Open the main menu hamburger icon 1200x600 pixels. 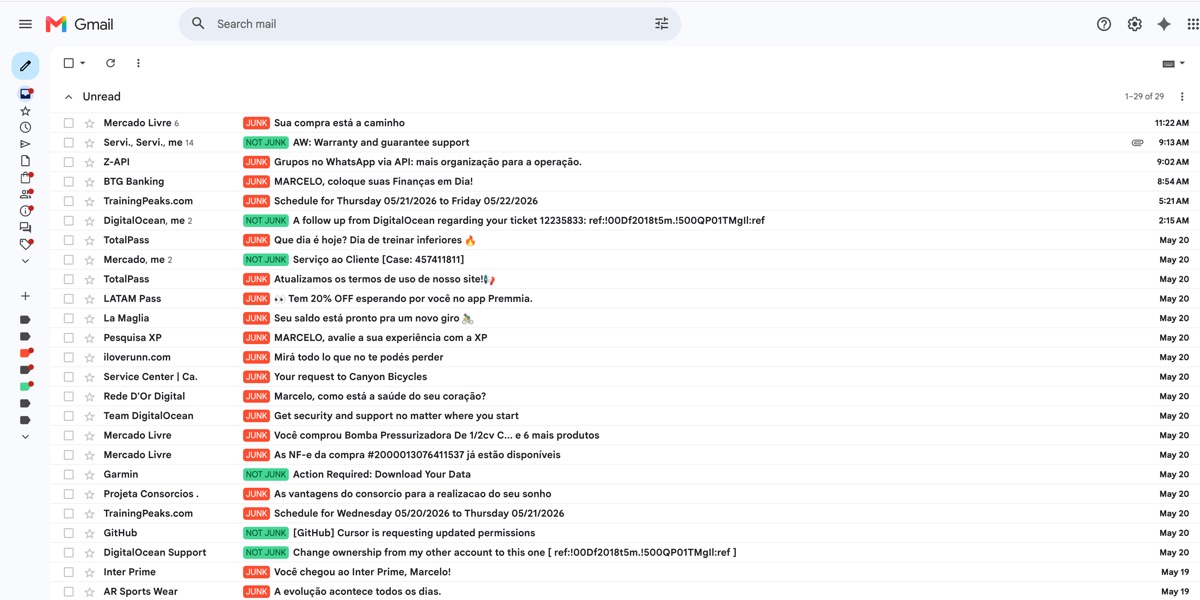click(x=25, y=24)
